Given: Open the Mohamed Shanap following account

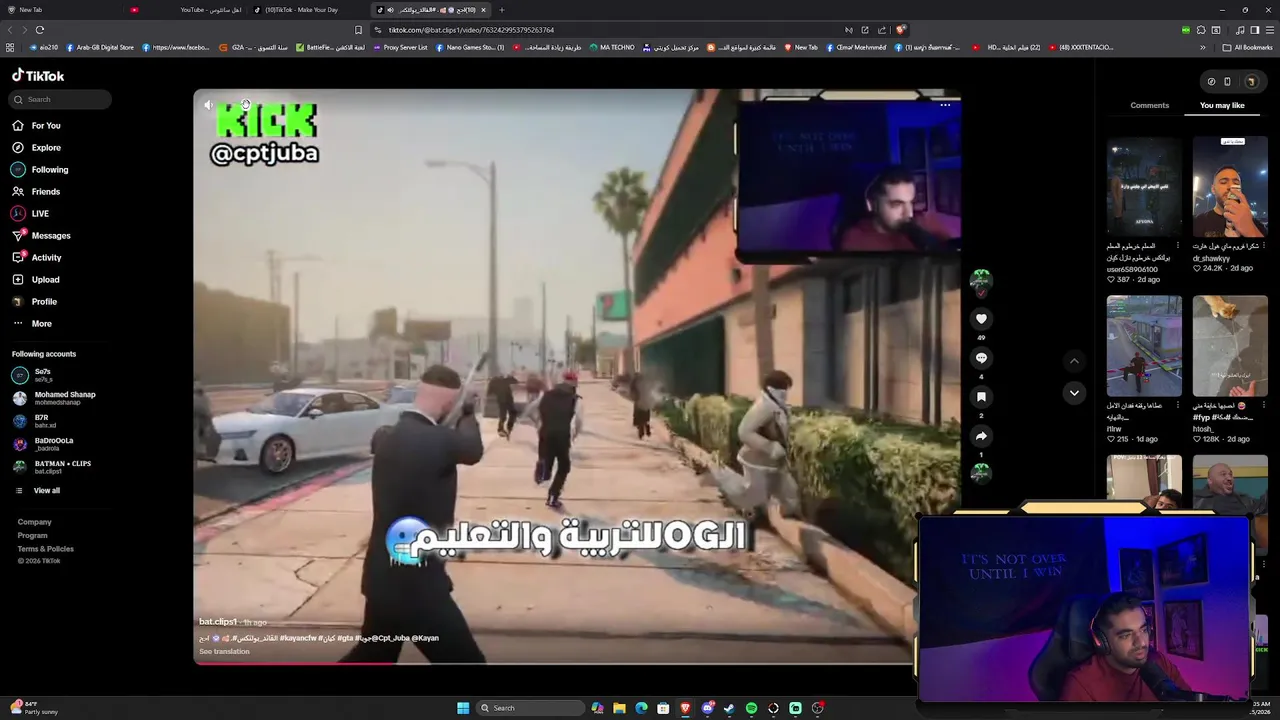Looking at the screenshot, I should tap(53, 398).
